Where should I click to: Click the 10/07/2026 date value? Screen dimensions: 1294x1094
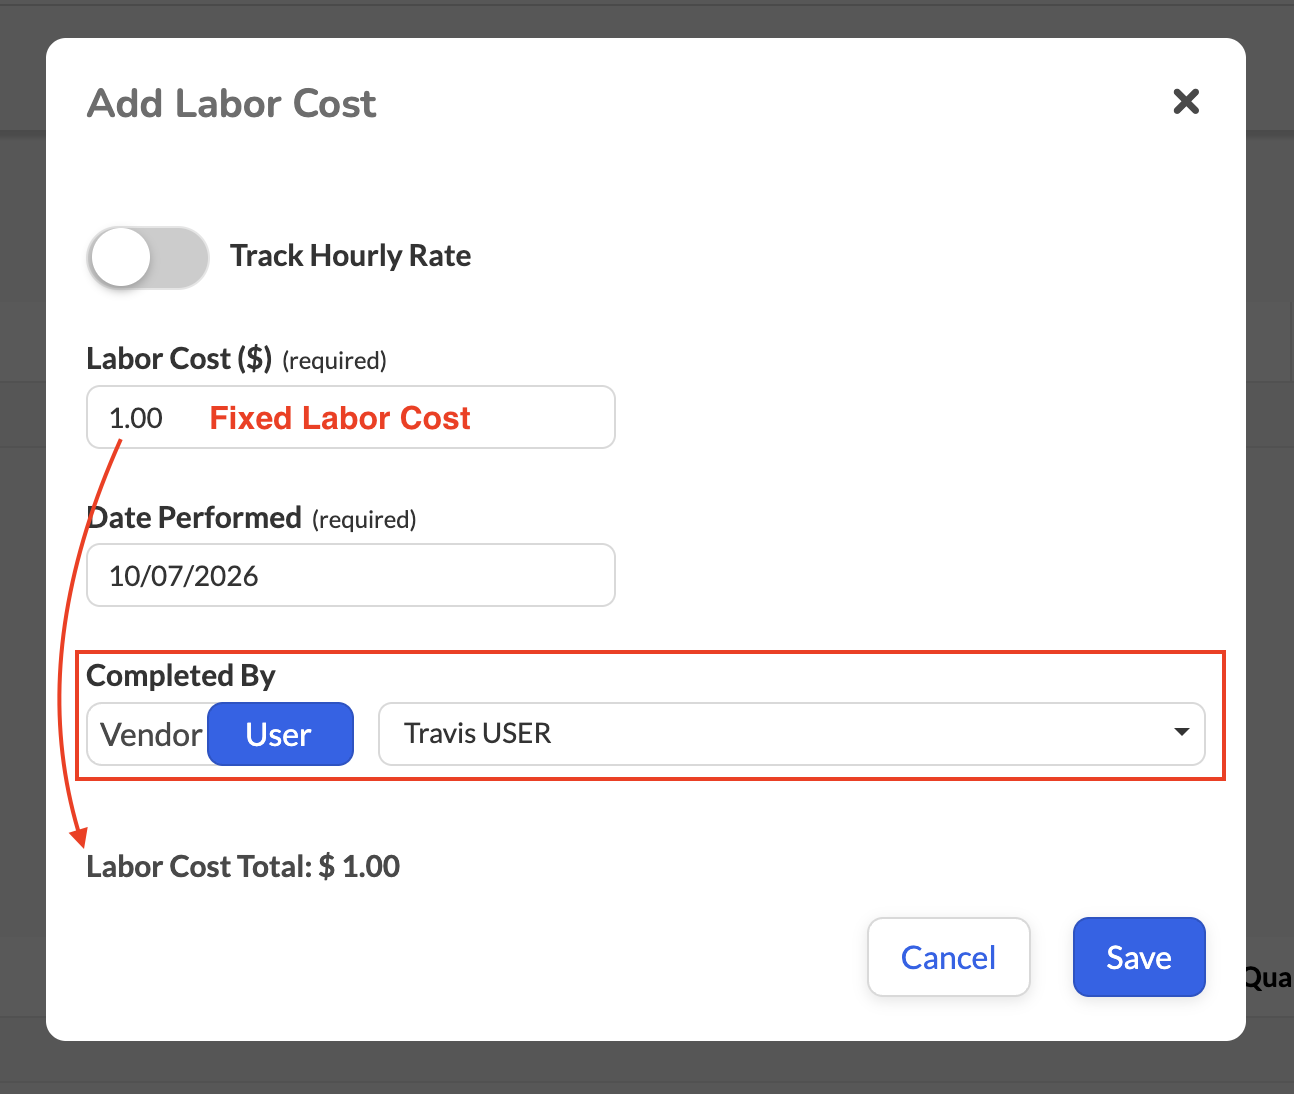[184, 576]
